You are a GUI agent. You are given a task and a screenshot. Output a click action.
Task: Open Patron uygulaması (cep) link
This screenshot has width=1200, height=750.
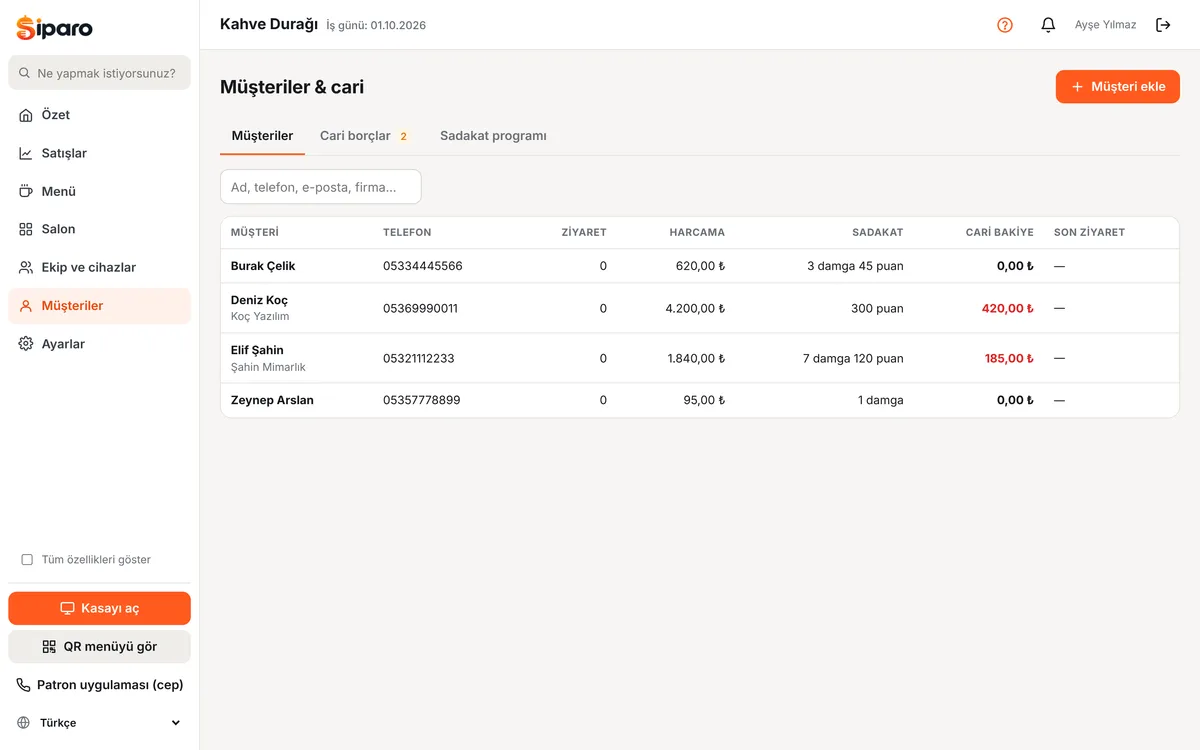click(99, 685)
